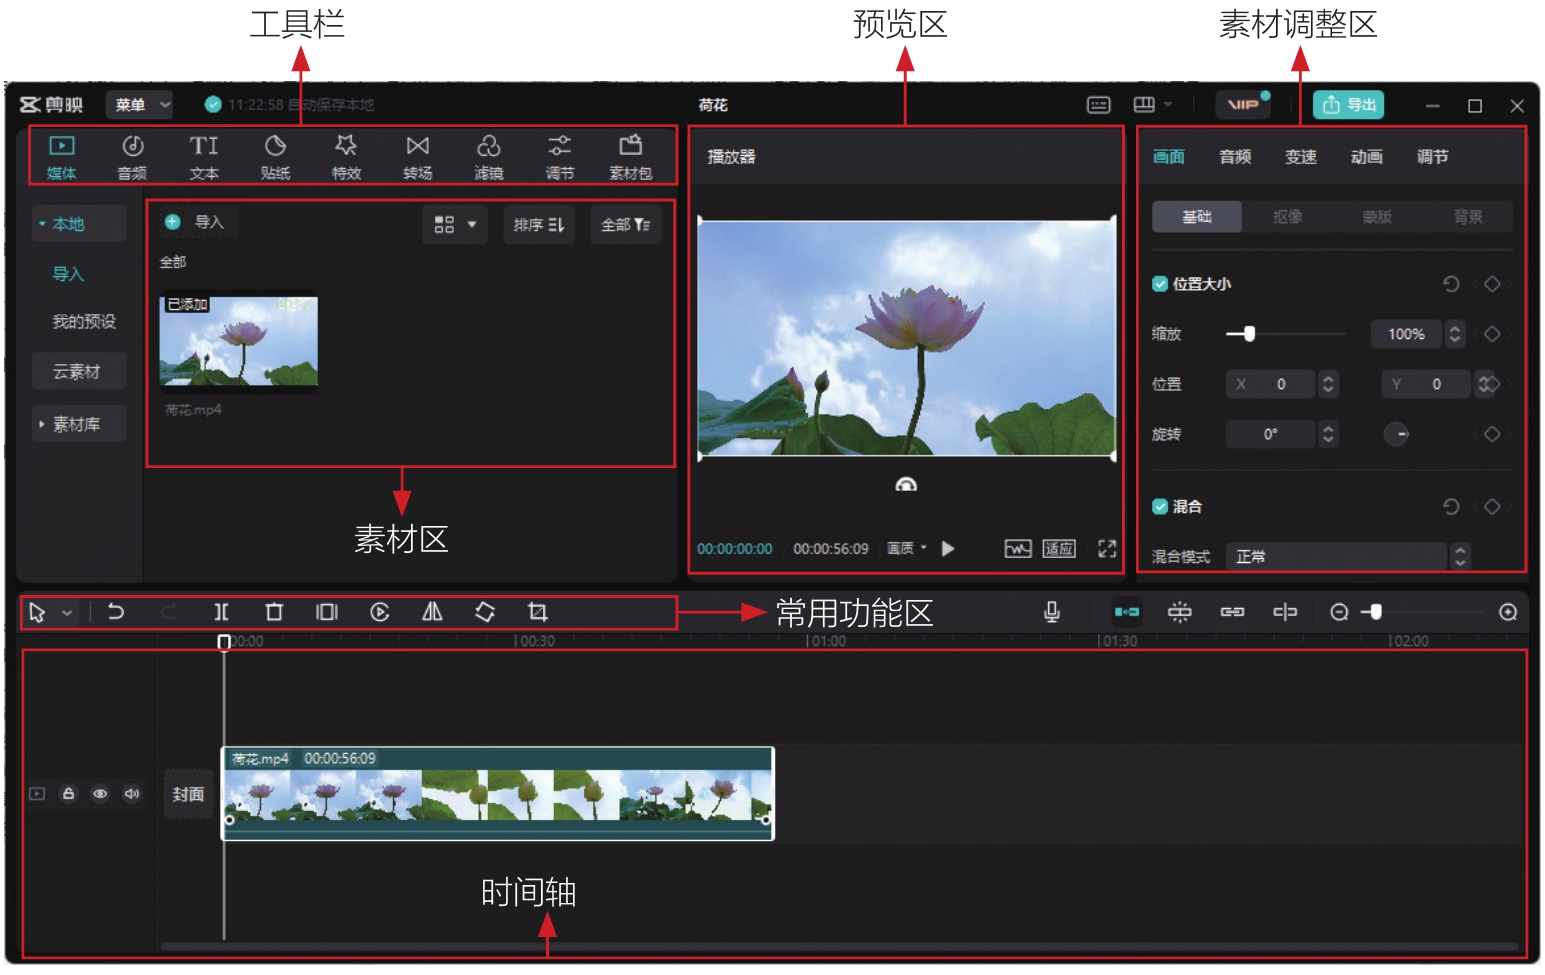Toggle auto snapping in timeline
Image resolution: width=1545 pixels, height=975 pixels.
1180,612
